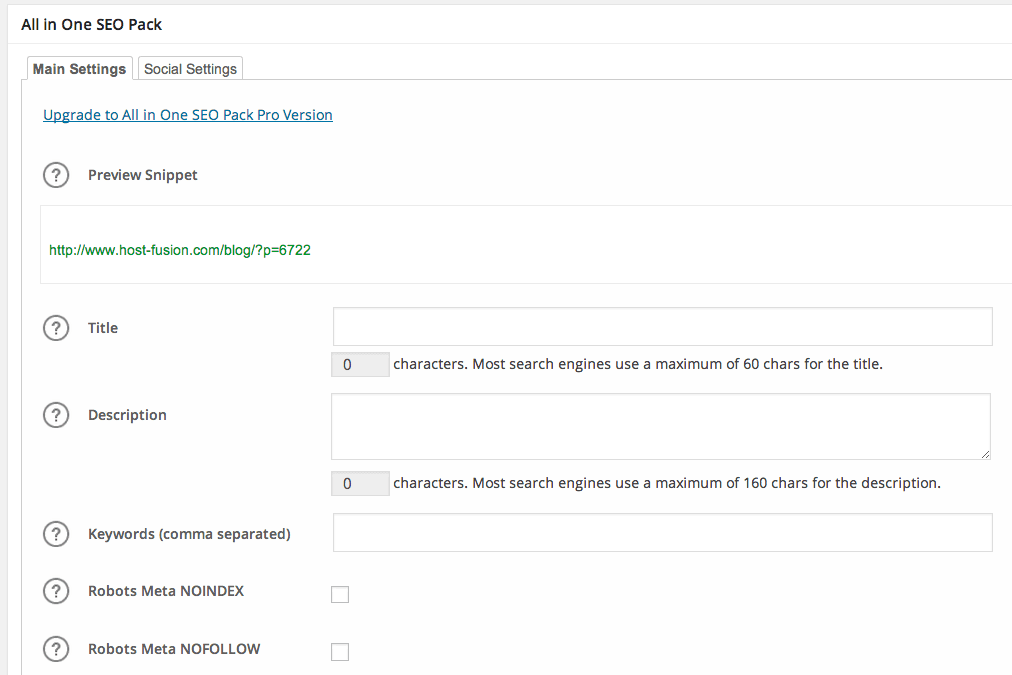Viewport: 1012px width, 675px height.
Task: Focus the Keywords input box
Action: [662, 533]
